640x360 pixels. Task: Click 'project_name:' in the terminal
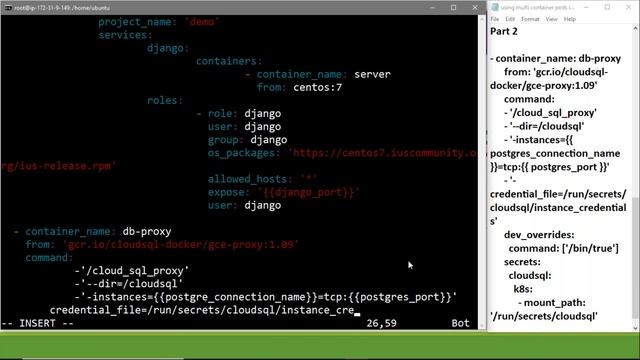[x=137, y=22]
